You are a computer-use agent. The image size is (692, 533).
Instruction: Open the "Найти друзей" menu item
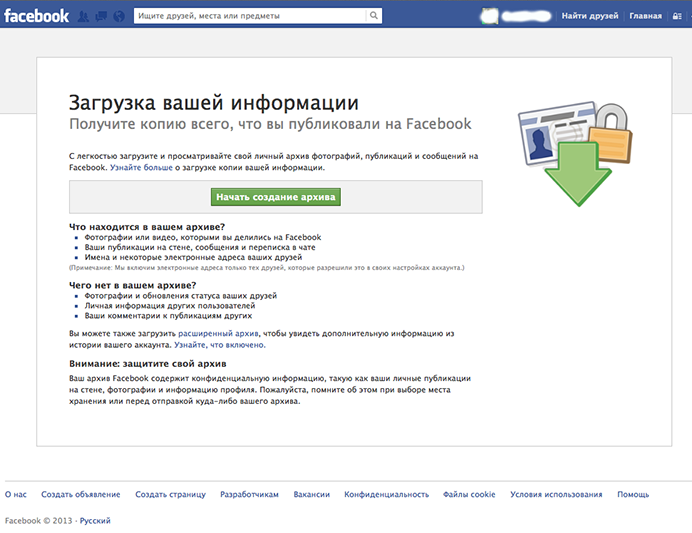pos(589,17)
